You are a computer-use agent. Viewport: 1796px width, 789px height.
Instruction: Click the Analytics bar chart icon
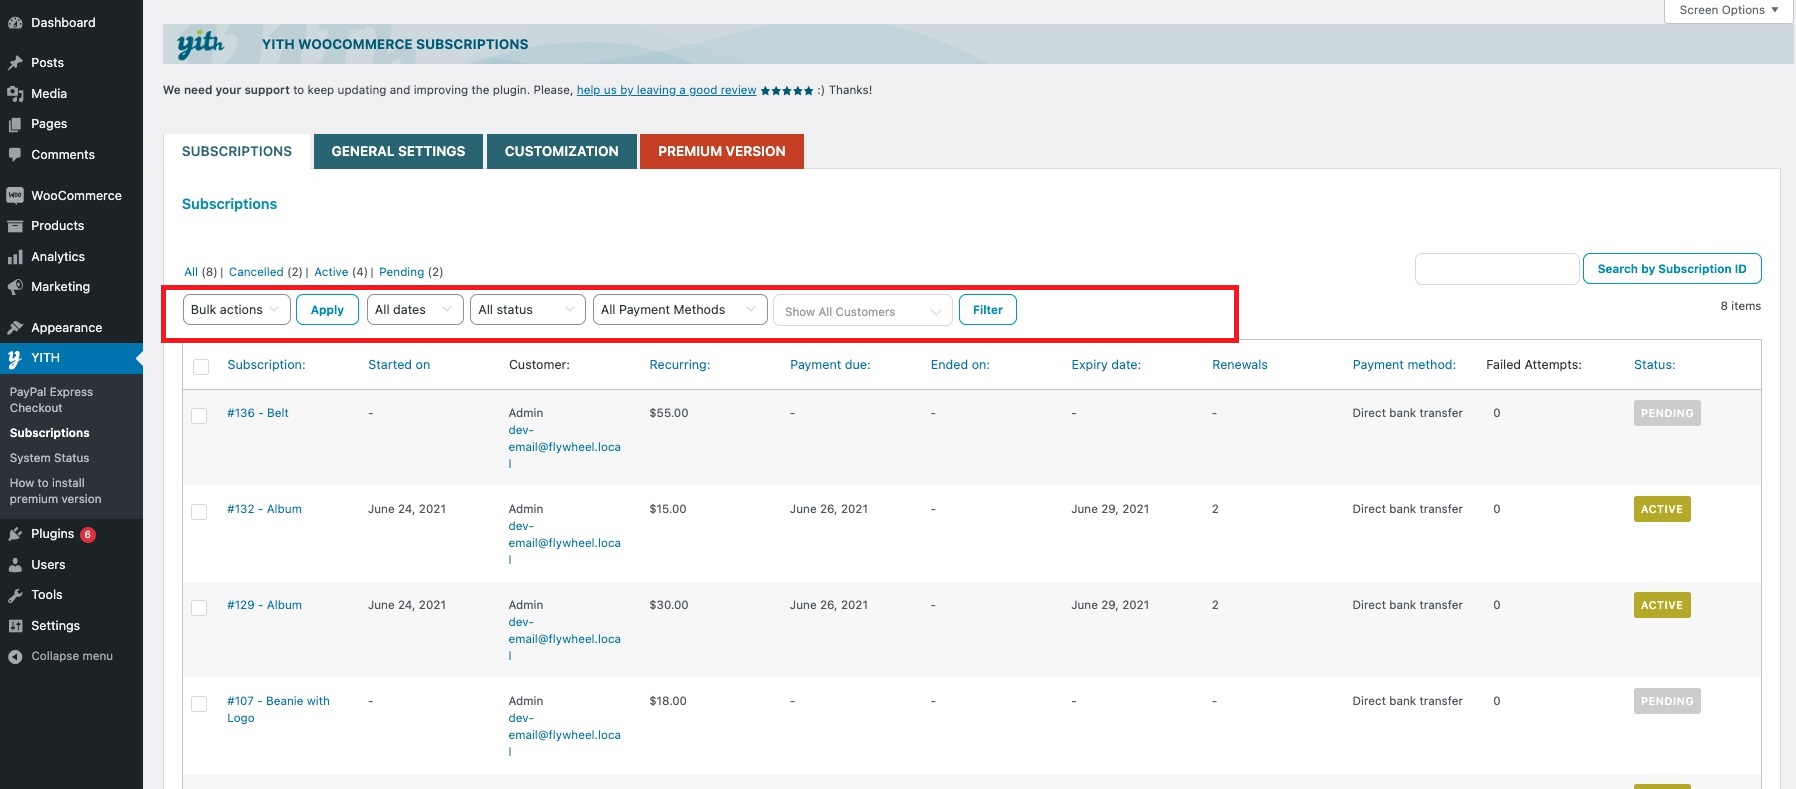15,257
